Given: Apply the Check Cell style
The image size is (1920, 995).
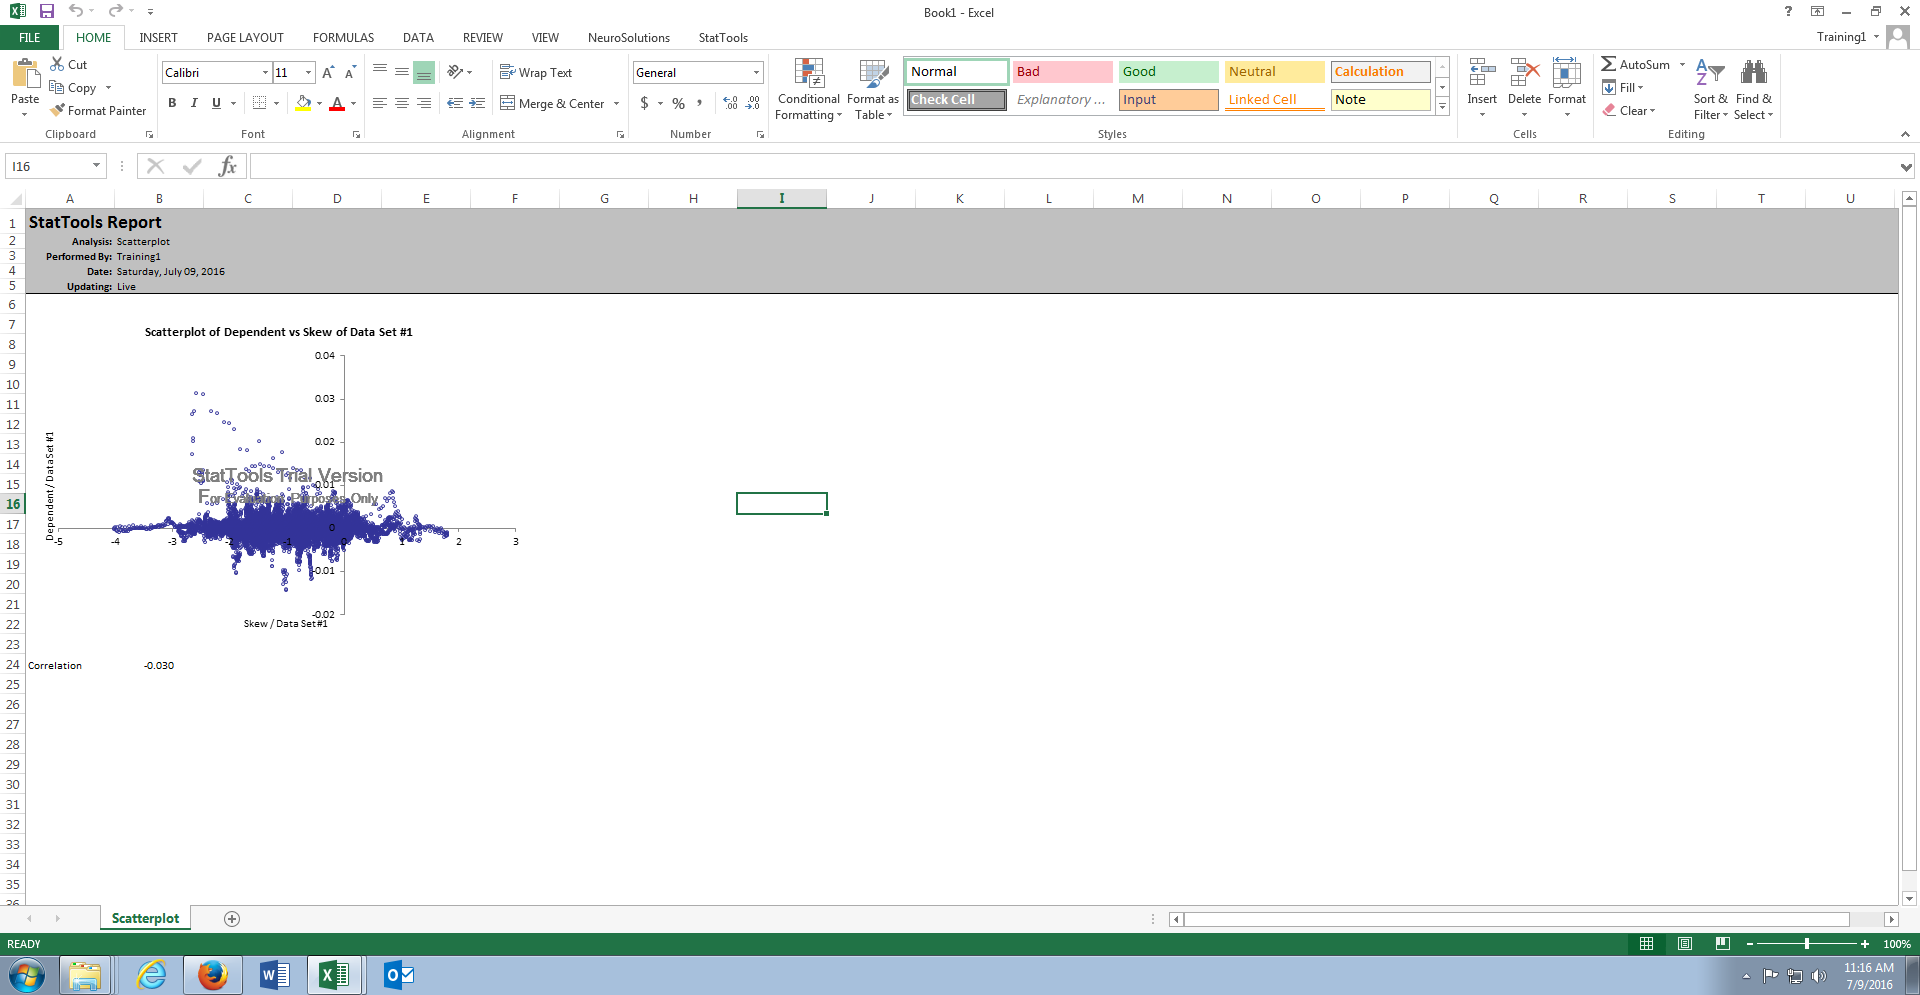Looking at the screenshot, I should pyautogui.click(x=957, y=99).
